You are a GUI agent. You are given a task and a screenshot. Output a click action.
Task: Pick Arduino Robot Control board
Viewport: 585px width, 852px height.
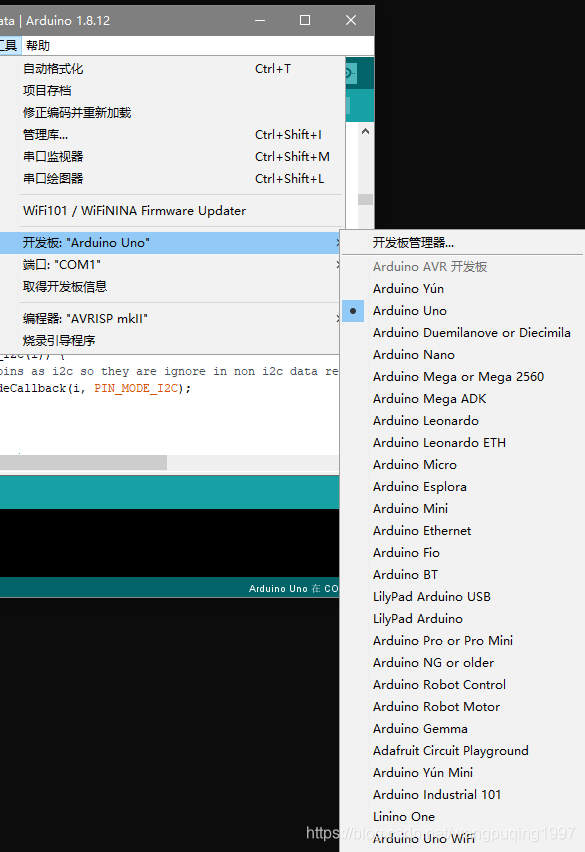[463, 685]
